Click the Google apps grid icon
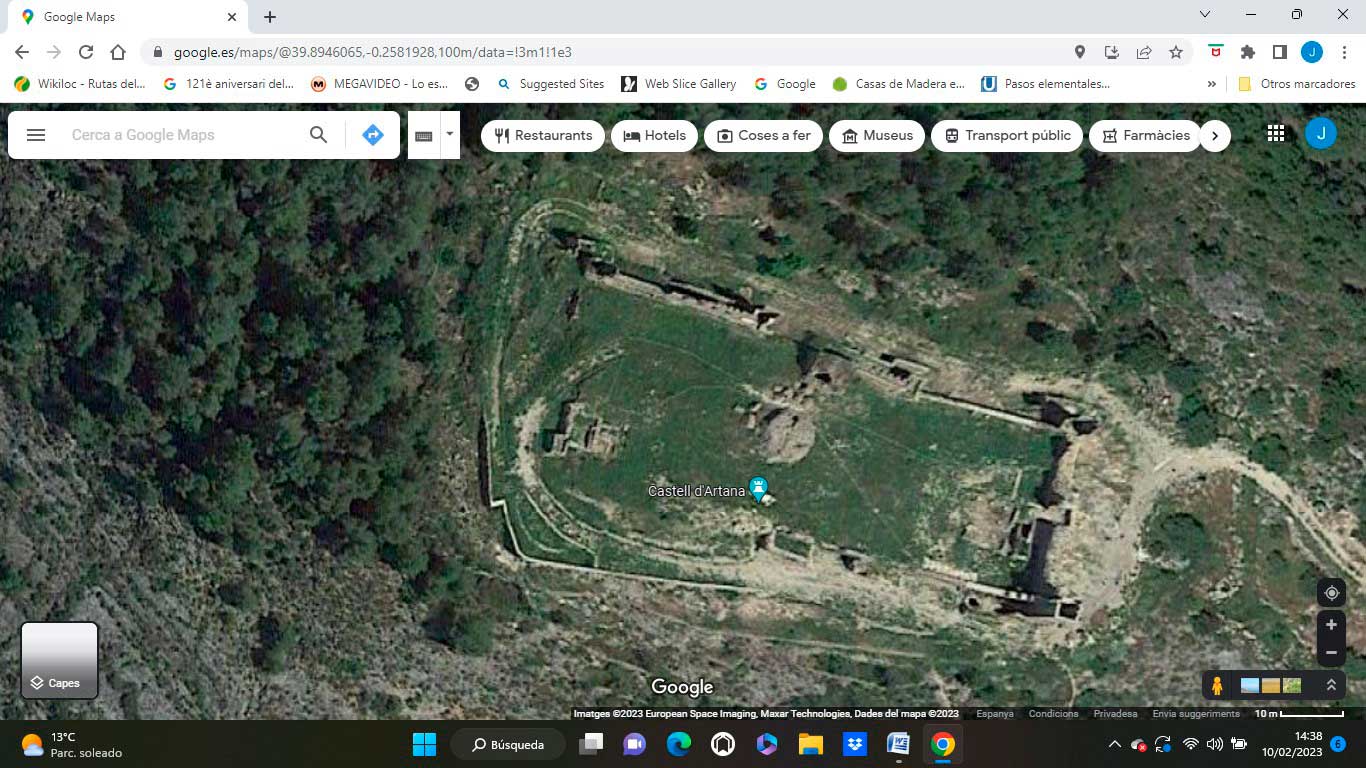Image resolution: width=1366 pixels, height=768 pixels. tap(1275, 134)
